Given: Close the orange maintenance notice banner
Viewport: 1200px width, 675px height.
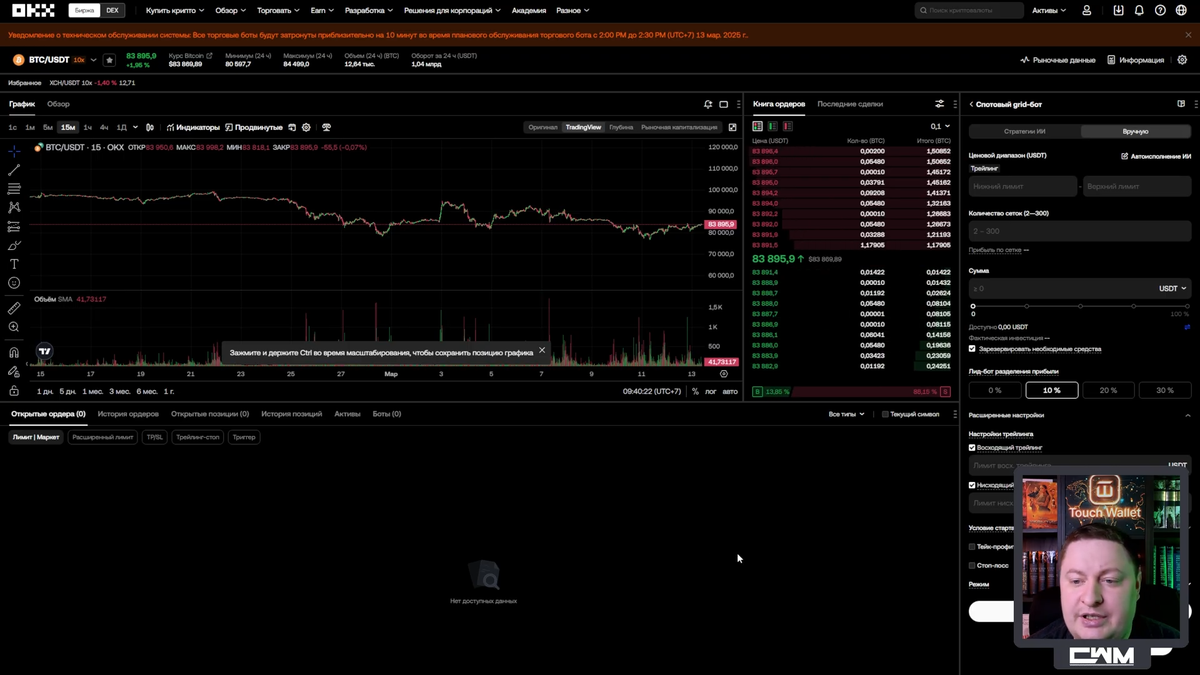Looking at the screenshot, I should 1189,35.
